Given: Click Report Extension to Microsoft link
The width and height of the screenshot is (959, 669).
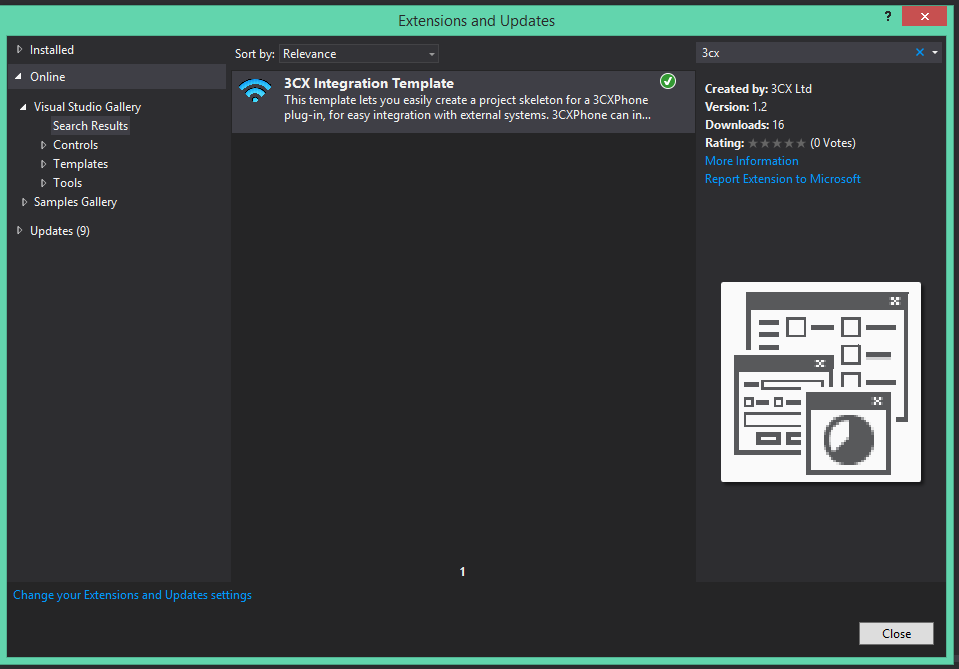Looking at the screenshot, I should click(783, 179).
